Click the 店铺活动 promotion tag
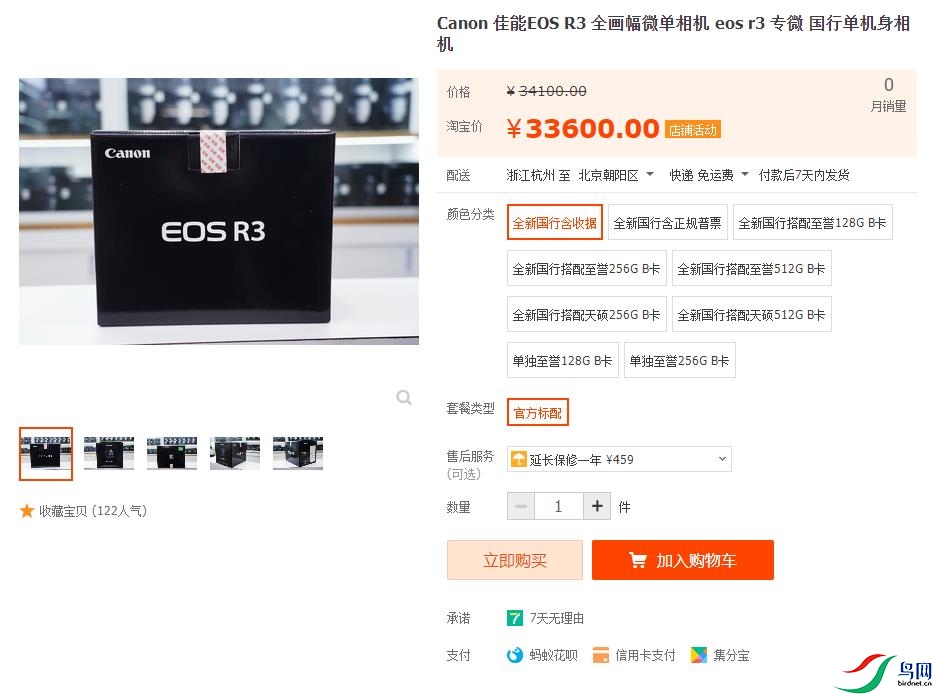Image resolution: width=937 pixels, height=699 pixels. [693, 130]
